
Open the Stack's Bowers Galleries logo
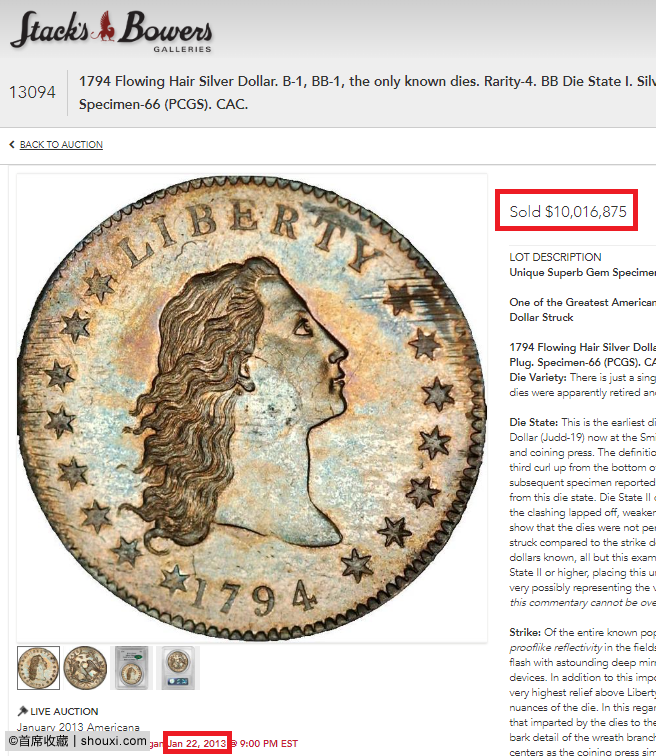coord(111,31)
